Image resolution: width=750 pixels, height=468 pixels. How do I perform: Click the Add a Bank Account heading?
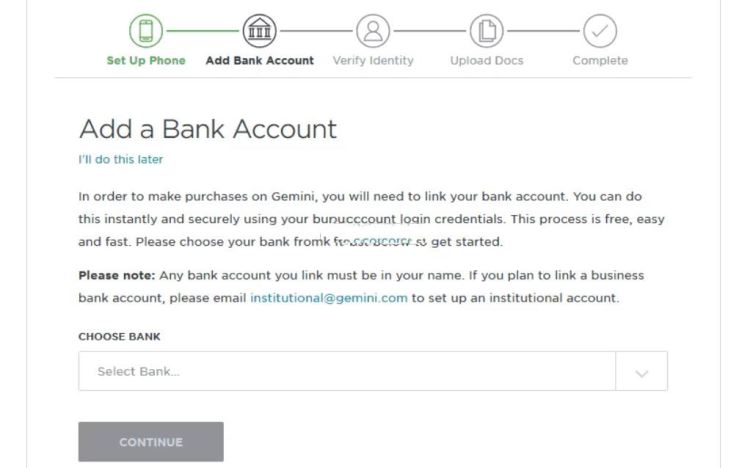point(208,129)
